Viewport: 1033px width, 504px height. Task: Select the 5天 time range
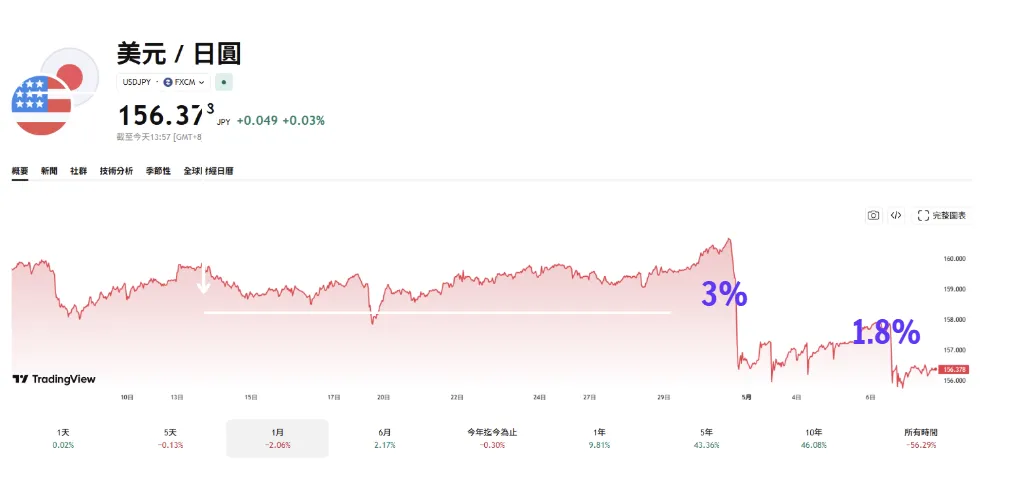tap(170, 438)
